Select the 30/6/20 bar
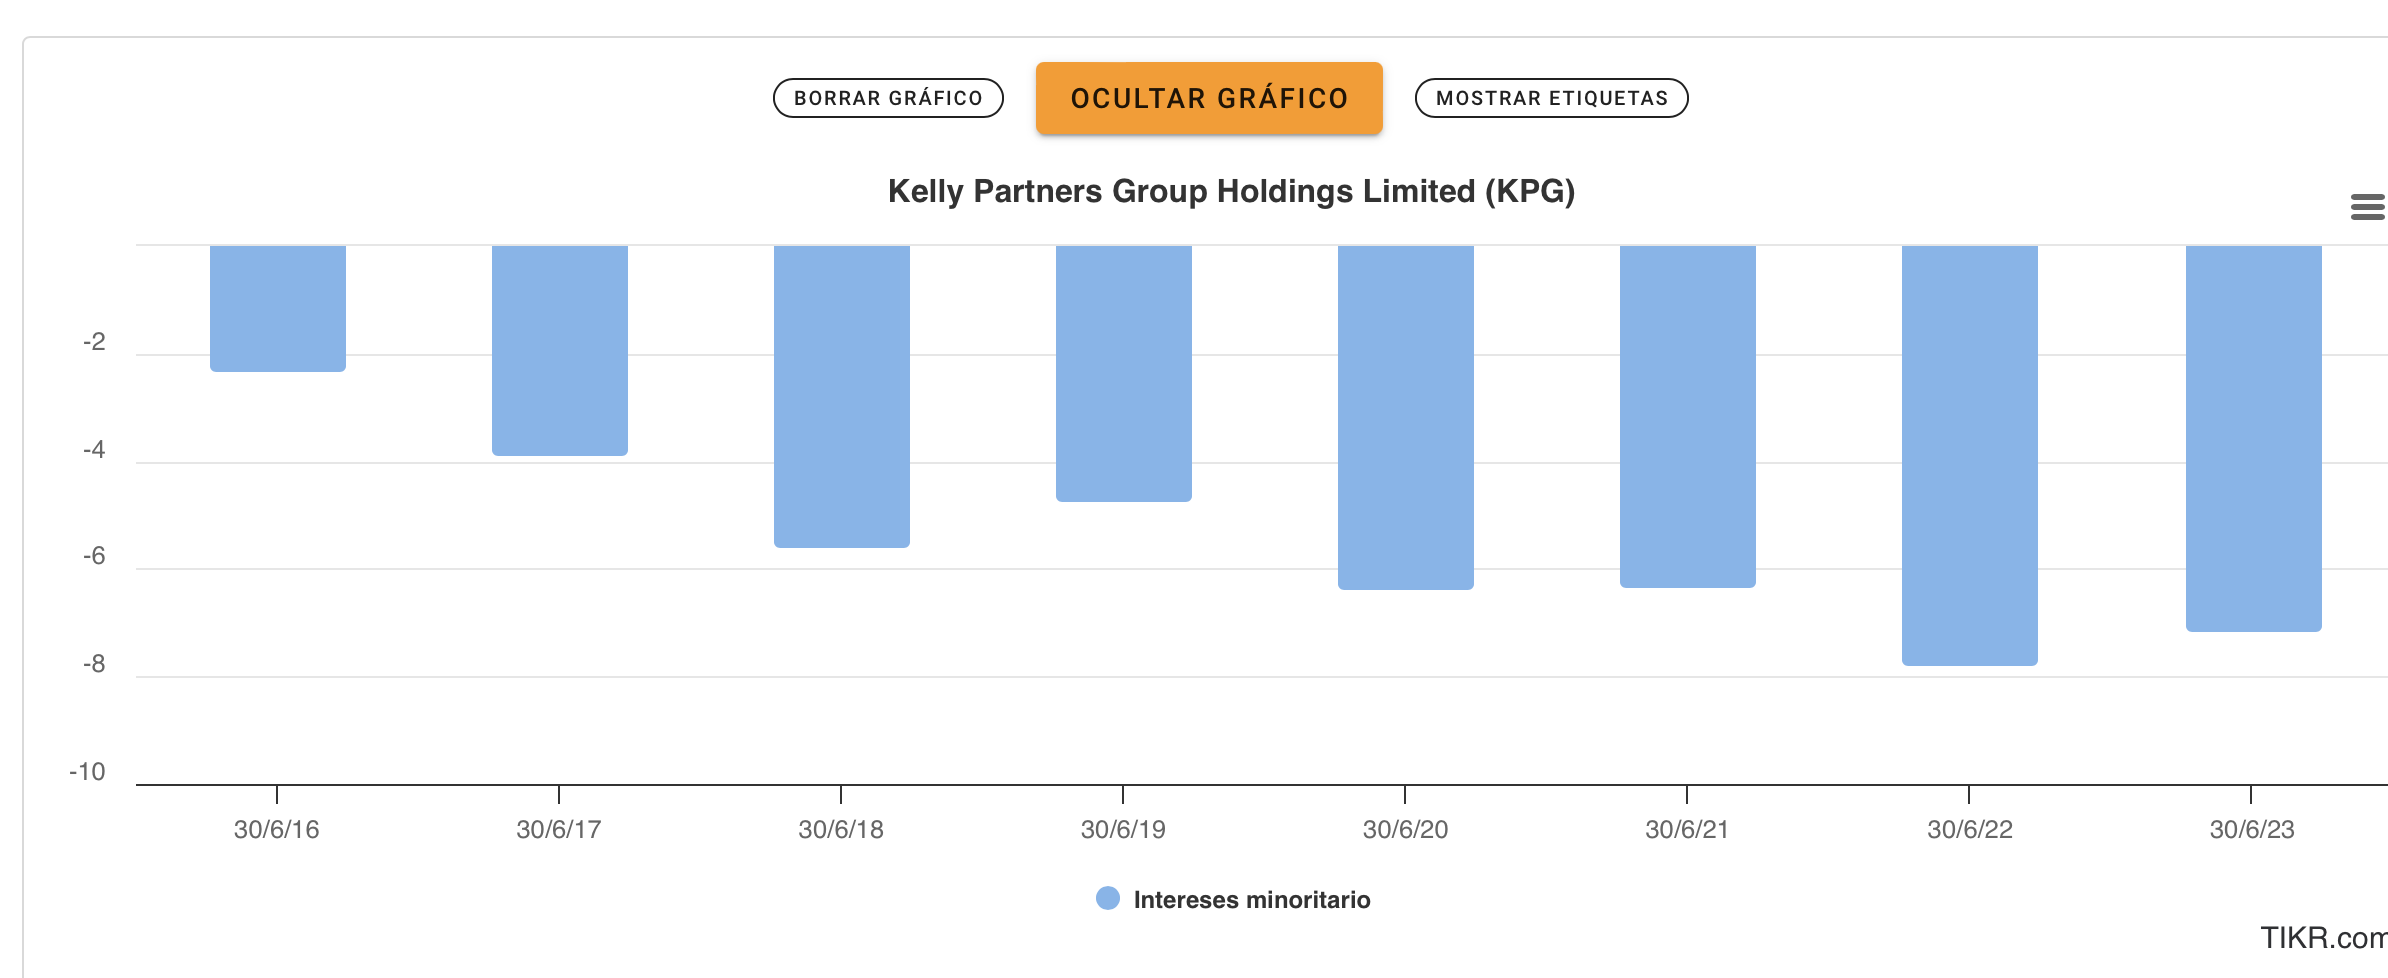Screen dimensions: 2388x978 [1406, 417]
